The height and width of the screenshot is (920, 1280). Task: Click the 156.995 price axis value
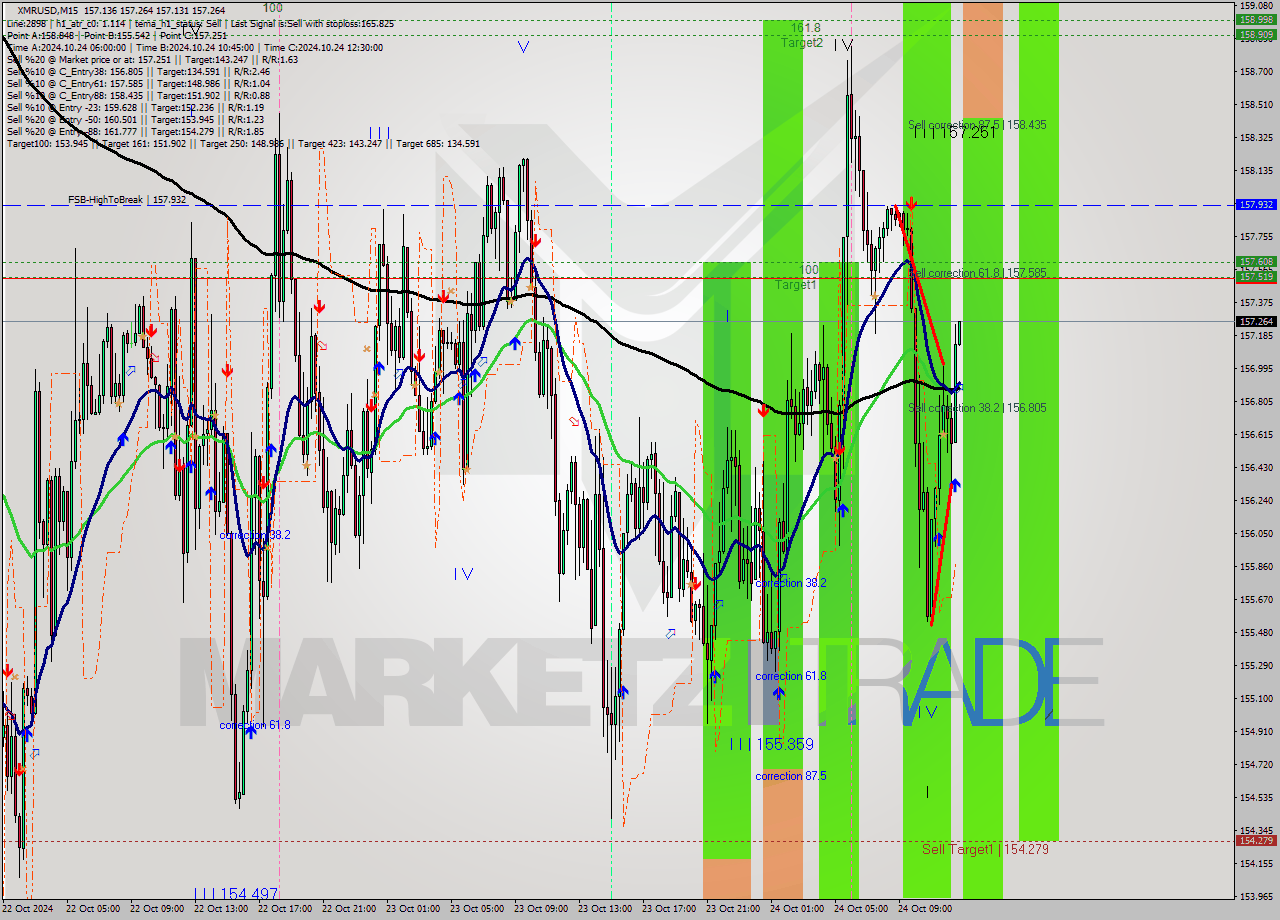coord(1256,368)
